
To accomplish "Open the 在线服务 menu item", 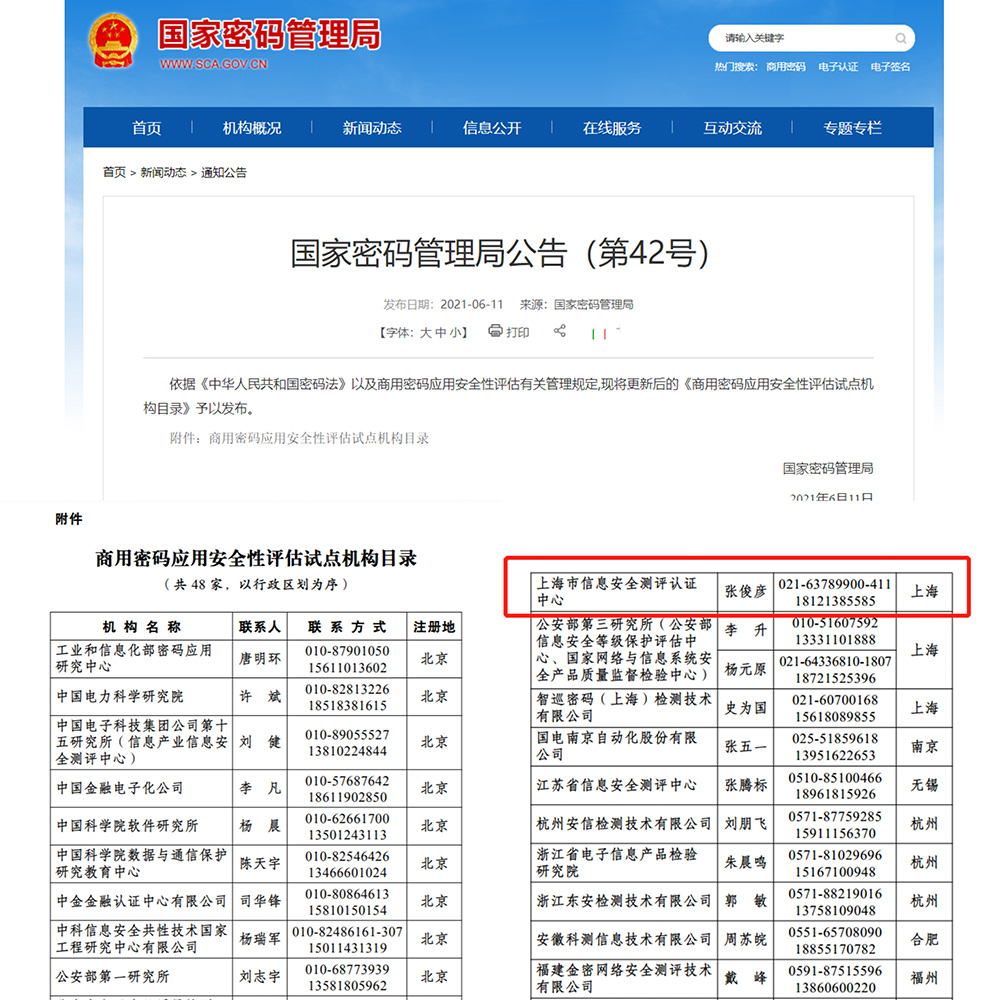I will tap(612, 128).
